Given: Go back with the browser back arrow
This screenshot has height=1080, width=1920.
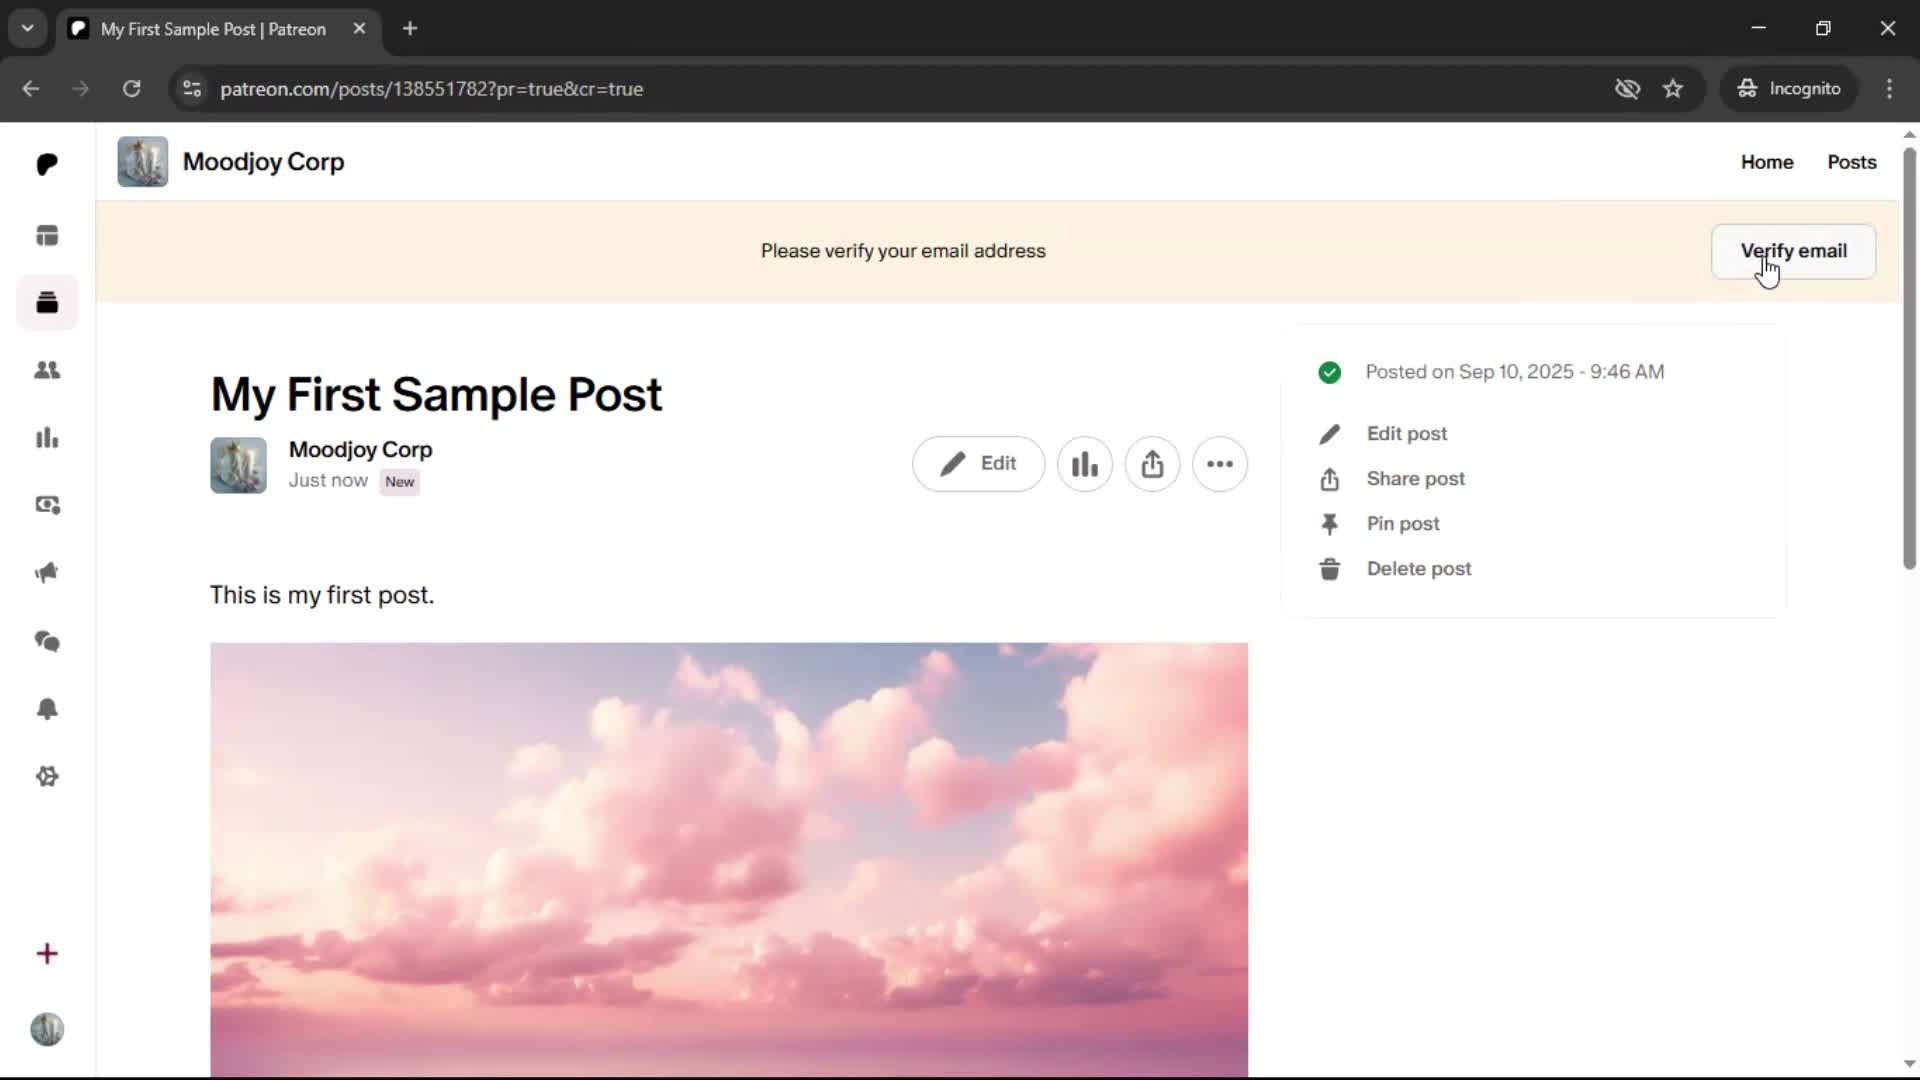Looking at the screenshot, I should (x=31, y=89).
